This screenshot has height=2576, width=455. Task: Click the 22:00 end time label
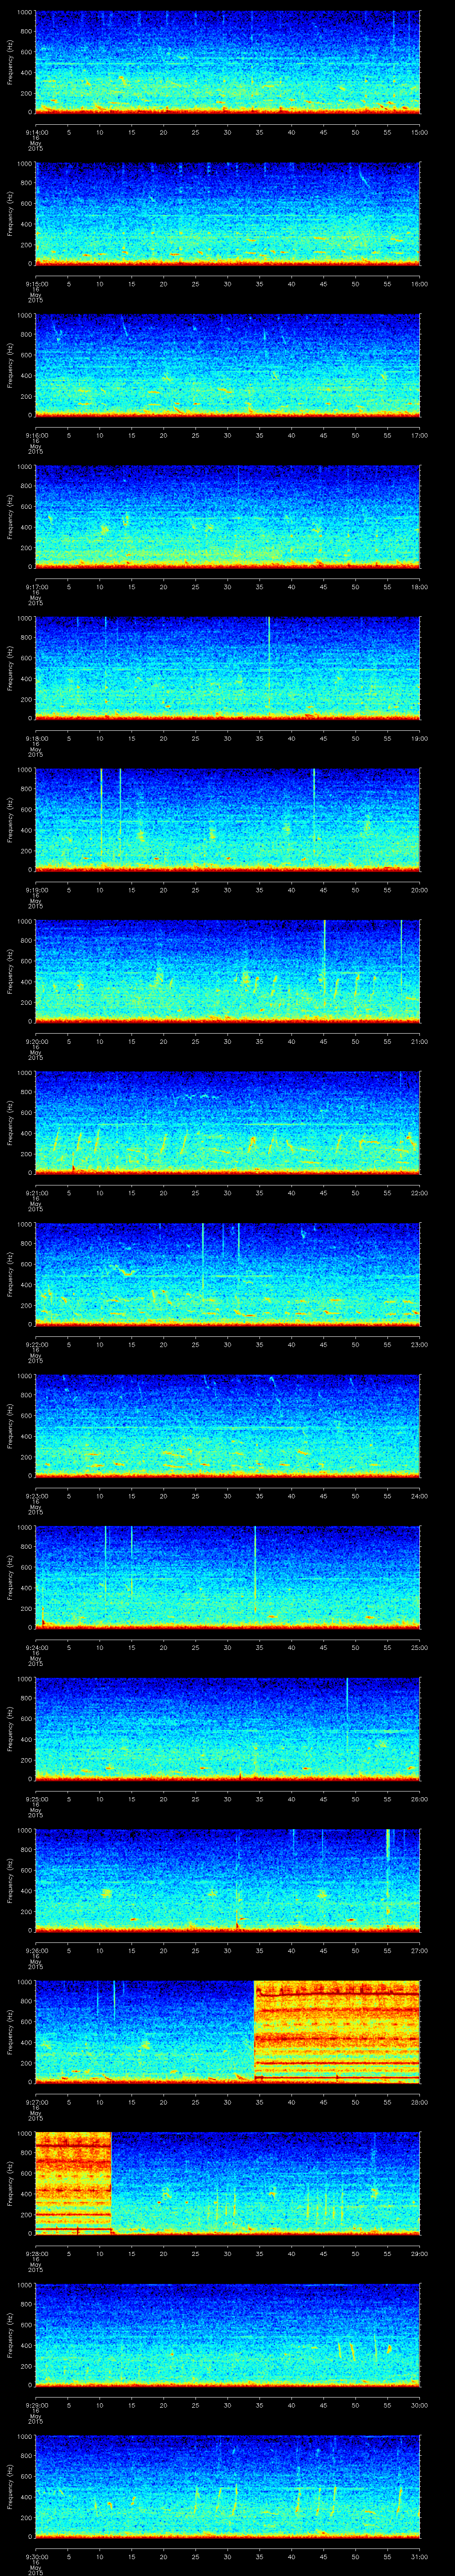click(420, 1193)
